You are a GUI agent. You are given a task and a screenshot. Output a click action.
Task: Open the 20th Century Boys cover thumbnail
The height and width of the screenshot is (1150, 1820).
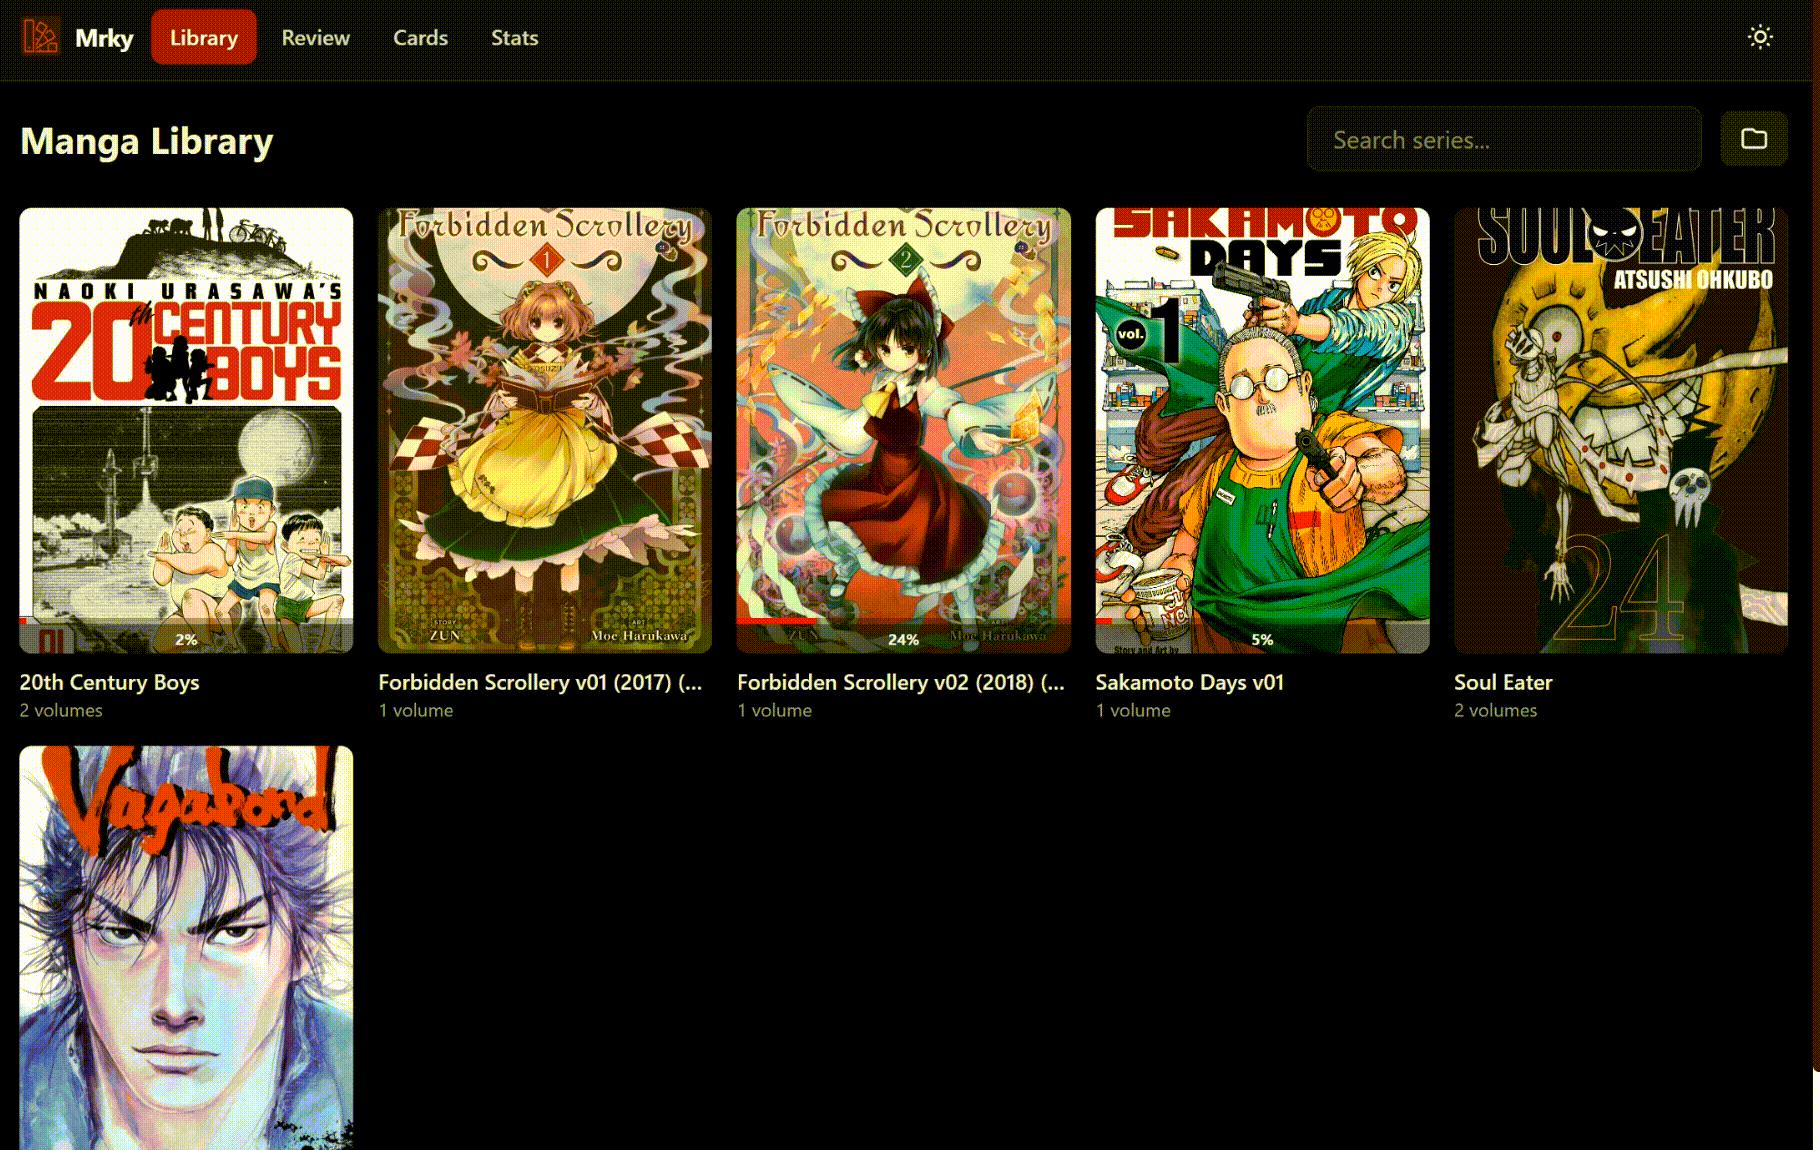[186, 430]
